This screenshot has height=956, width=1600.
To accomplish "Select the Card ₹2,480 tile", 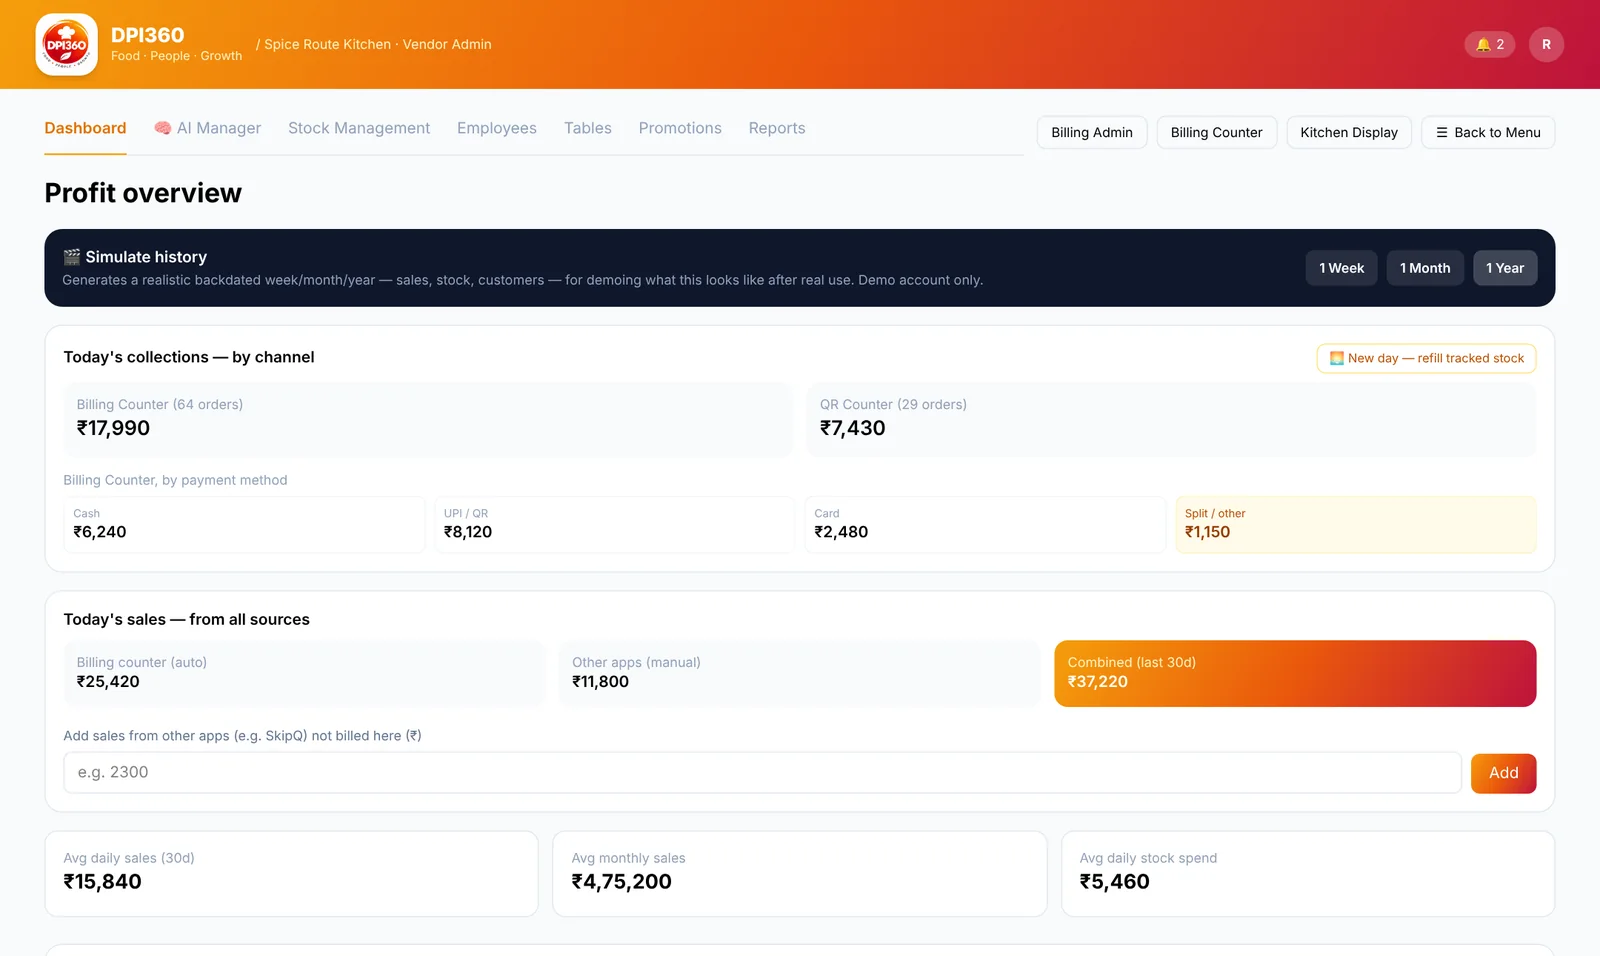I will click(985, 525).
